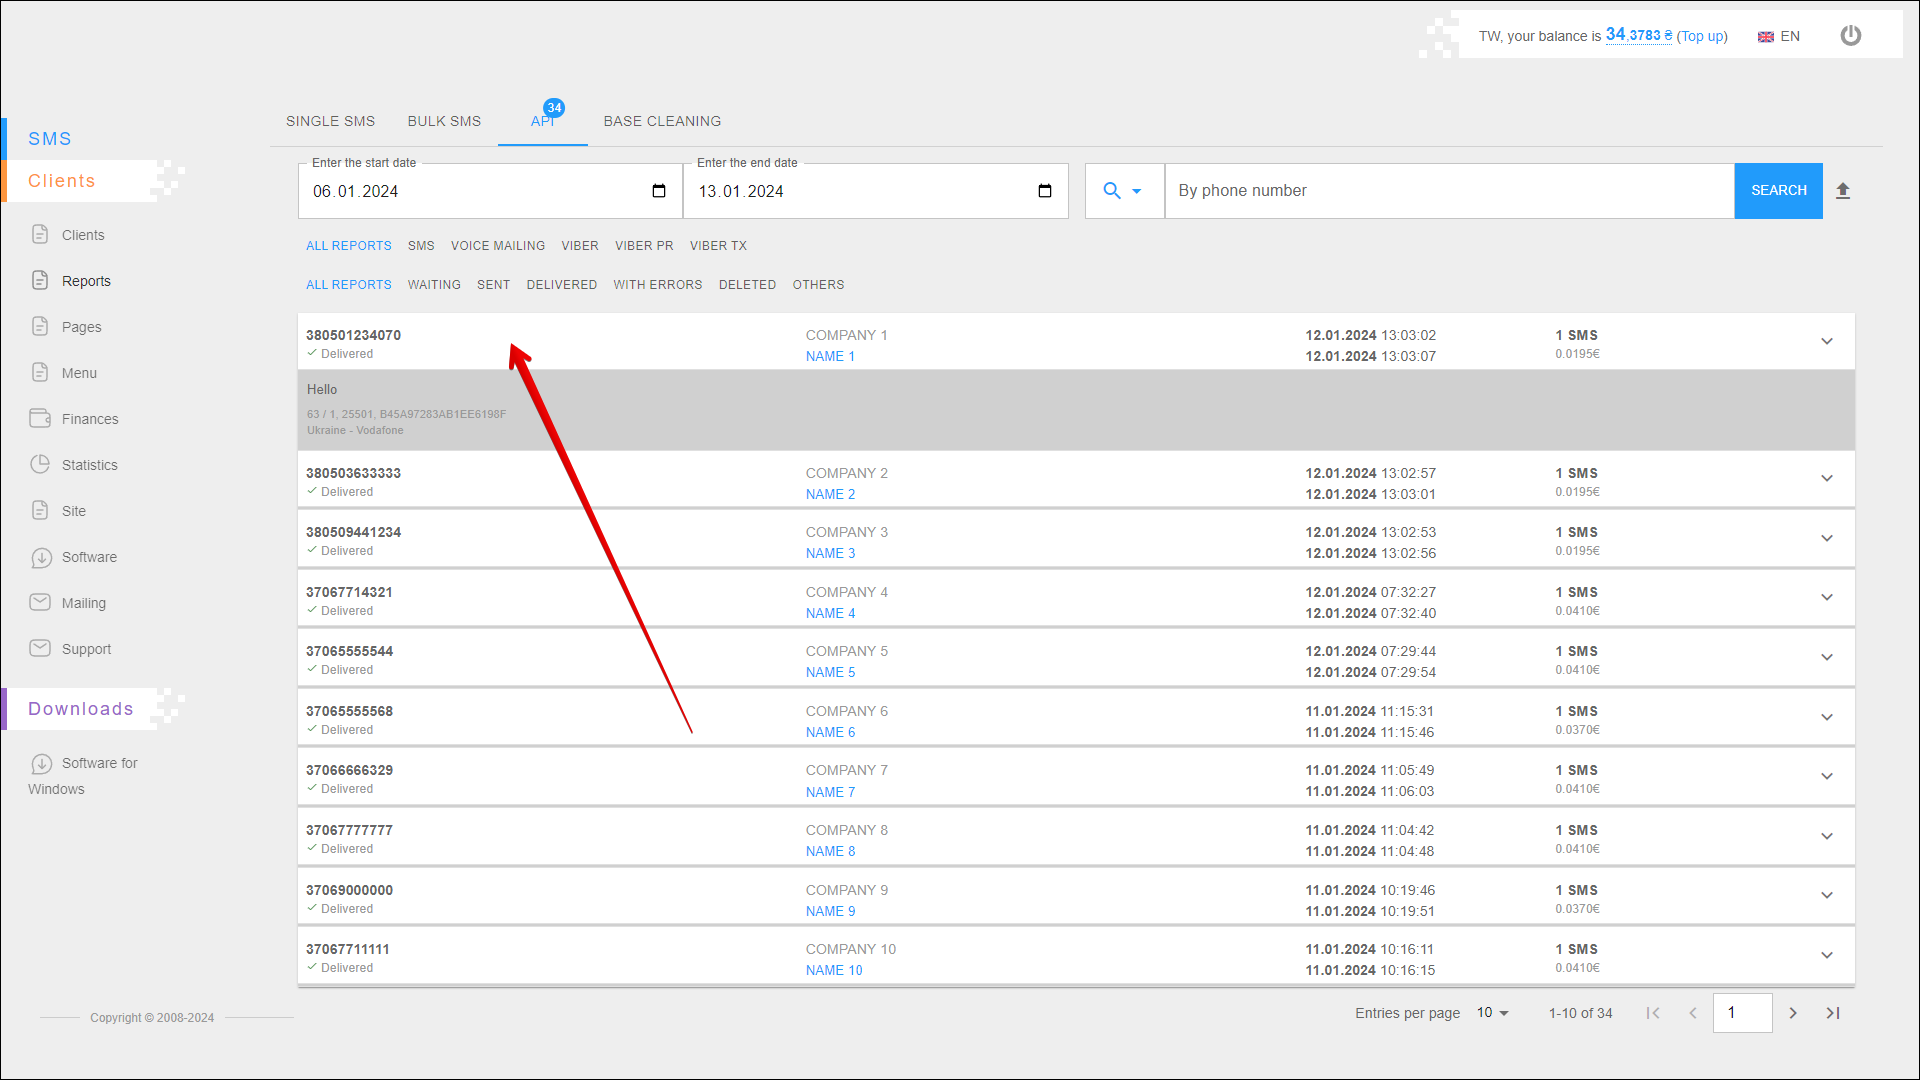Screen dimensions: 1920x1080
Task: Jump to the last page arrow
Action: click(x=1833, y=1013)
